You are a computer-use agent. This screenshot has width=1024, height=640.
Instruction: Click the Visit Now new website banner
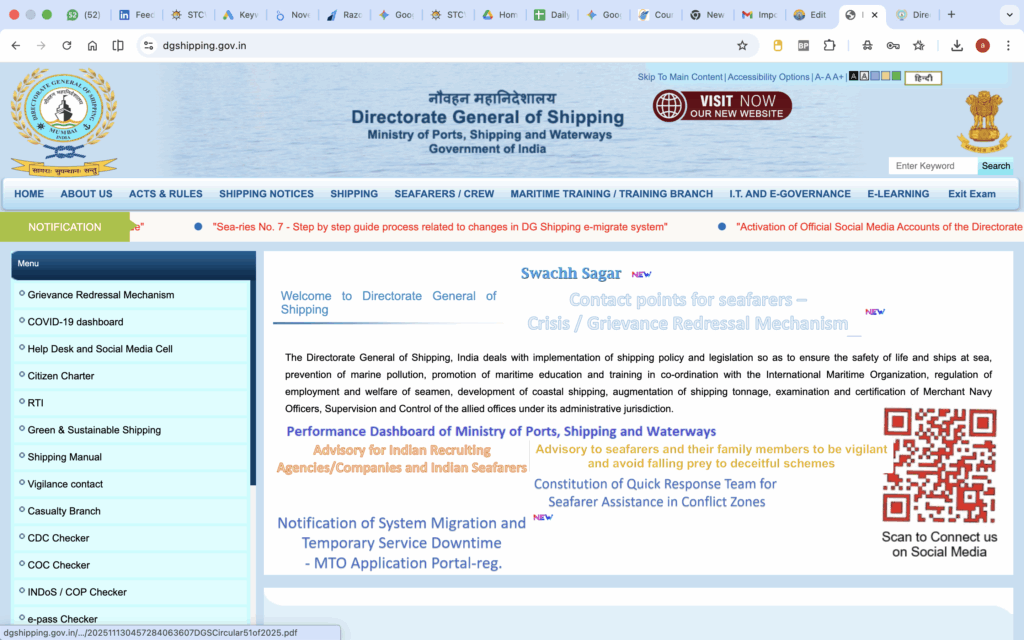pos(722,106)
